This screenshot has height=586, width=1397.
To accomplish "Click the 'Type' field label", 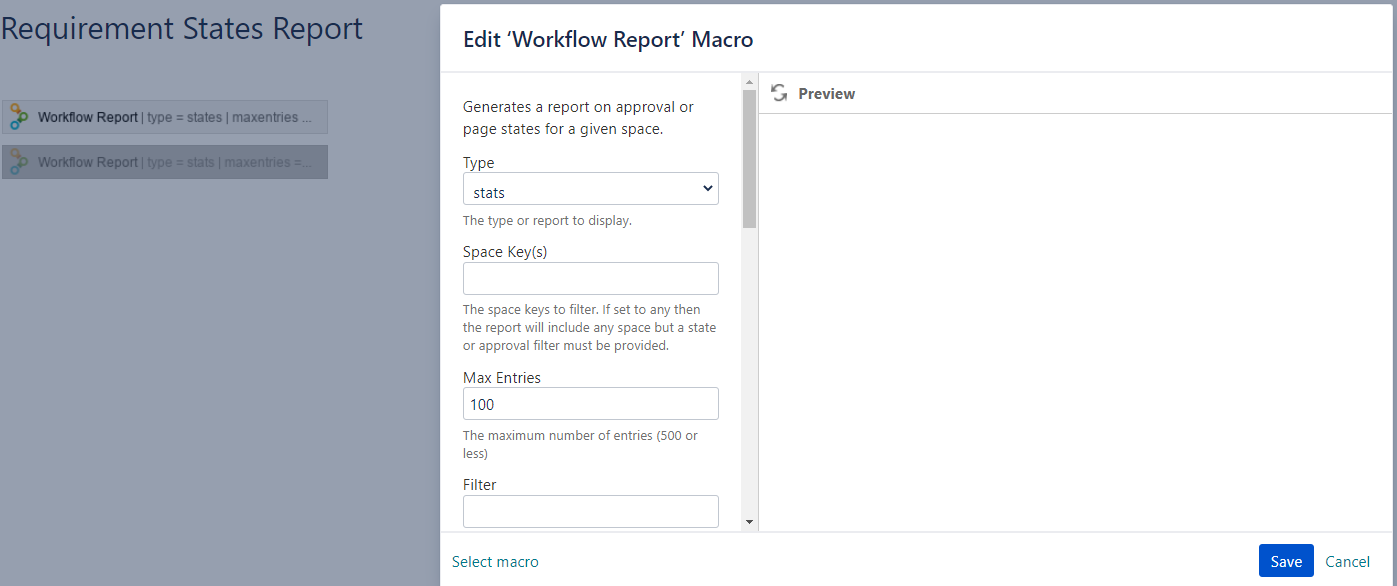I will [479, 163].
